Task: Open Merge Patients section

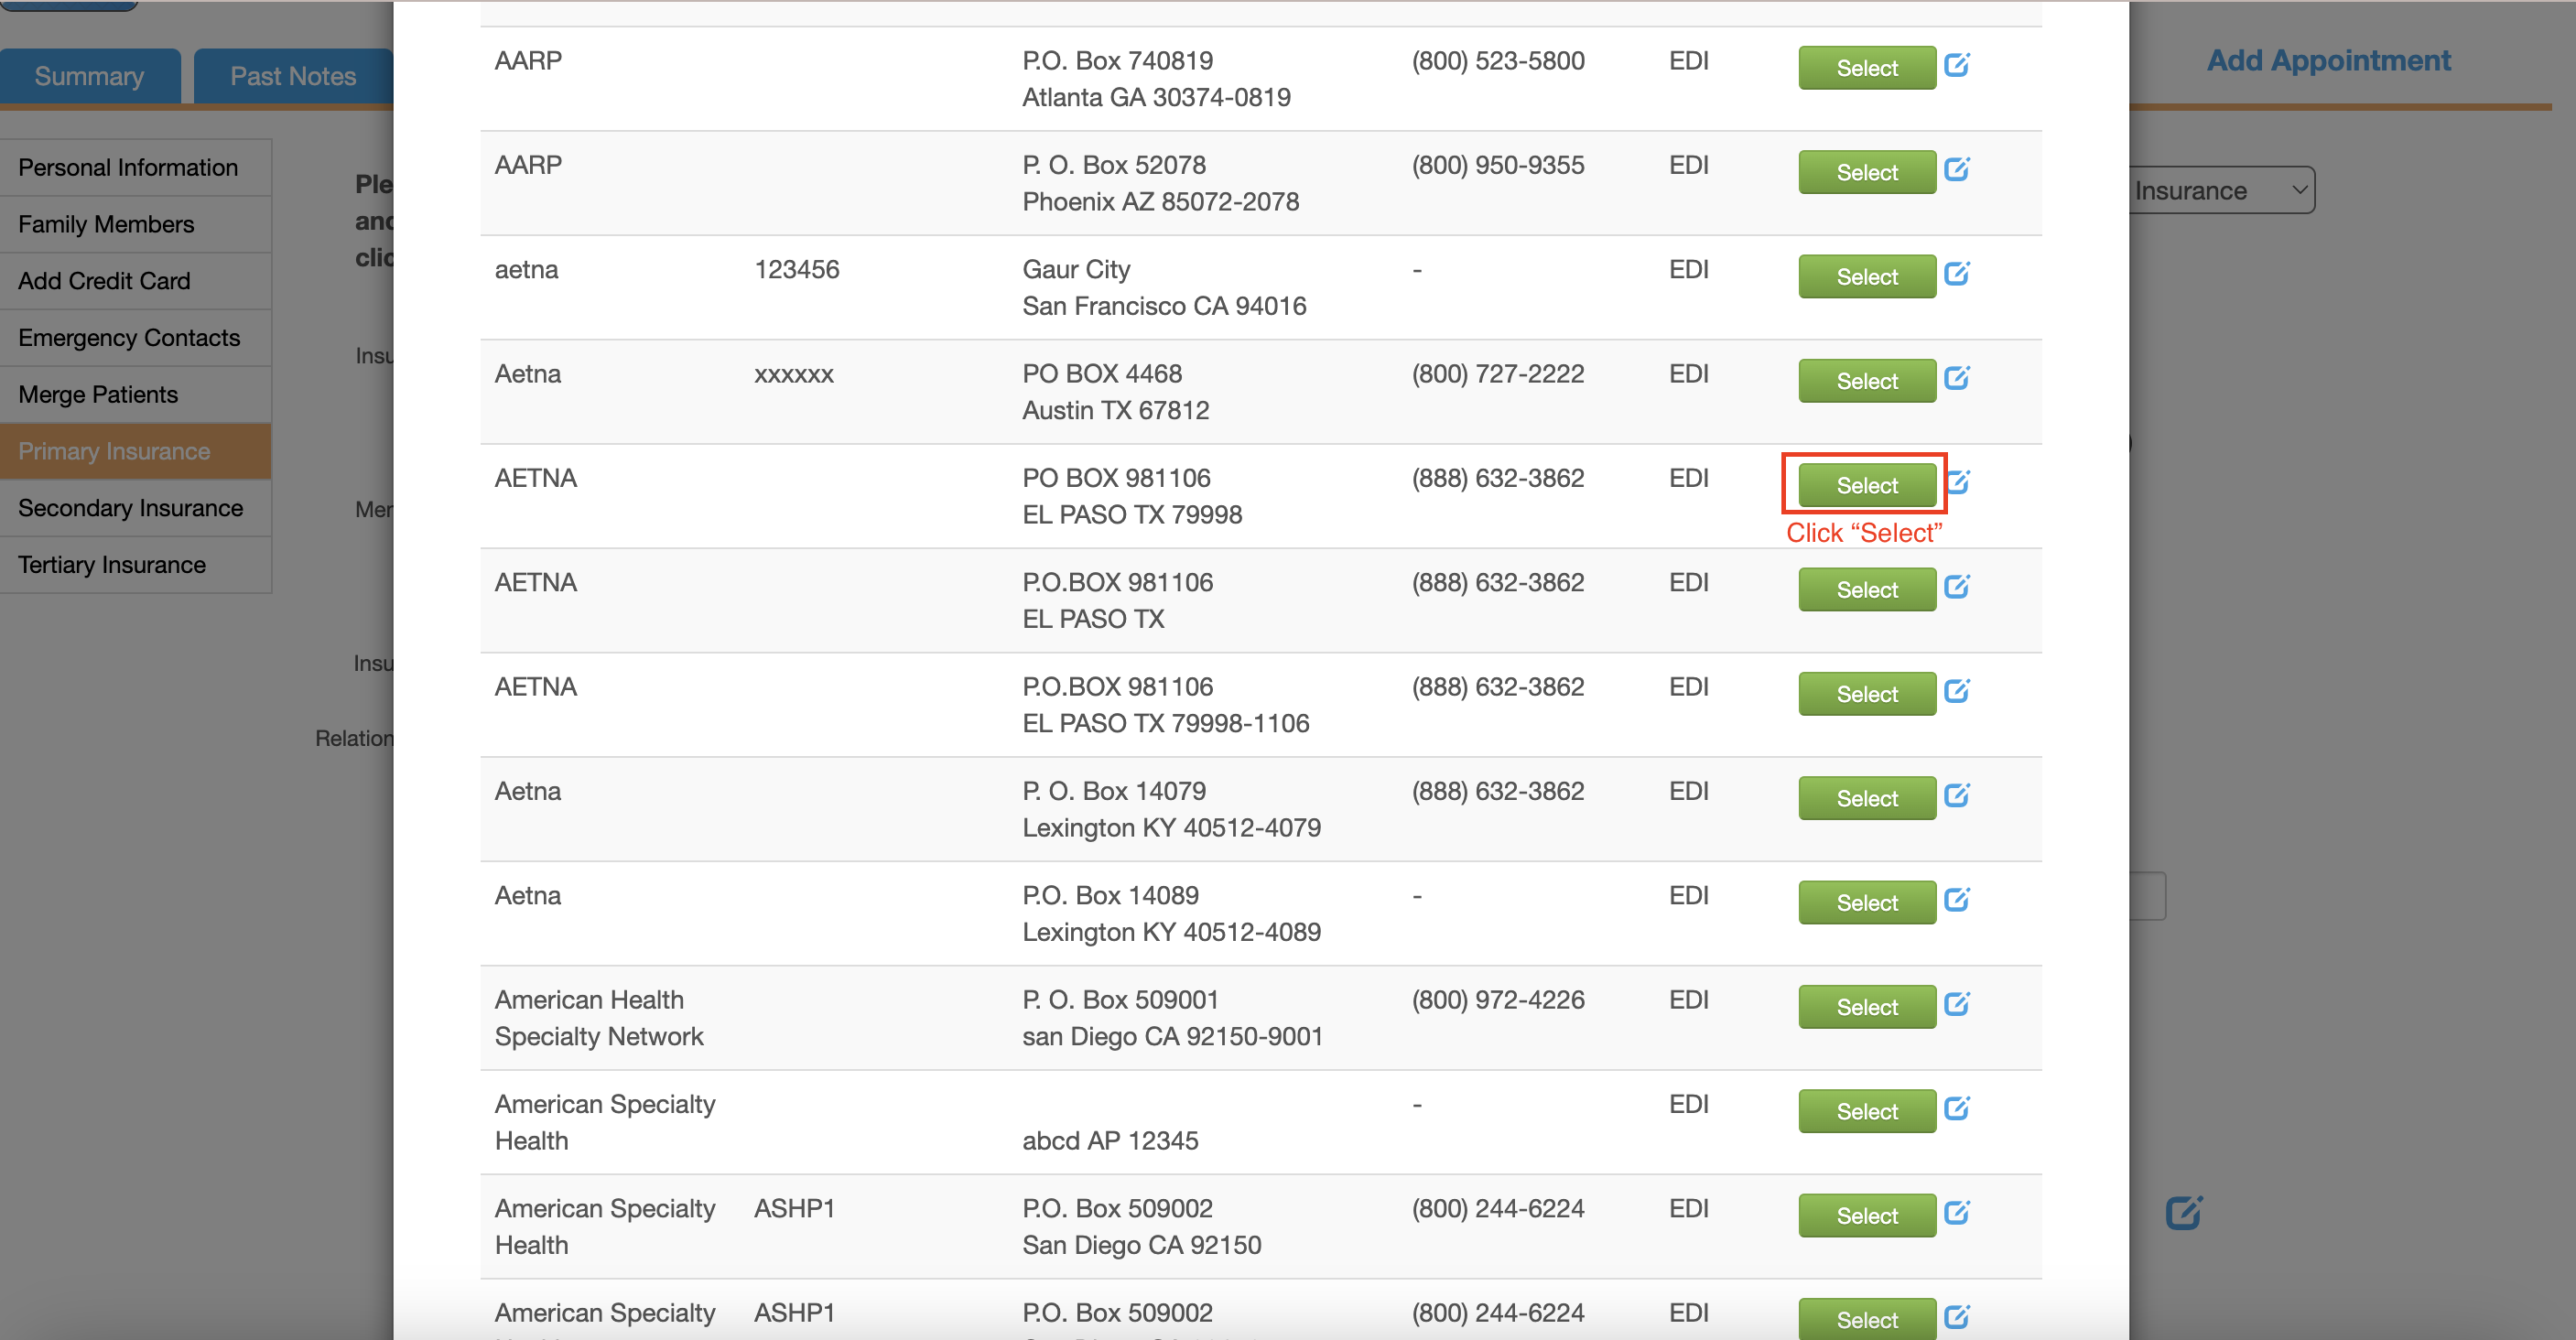Action: click(135, 394)
